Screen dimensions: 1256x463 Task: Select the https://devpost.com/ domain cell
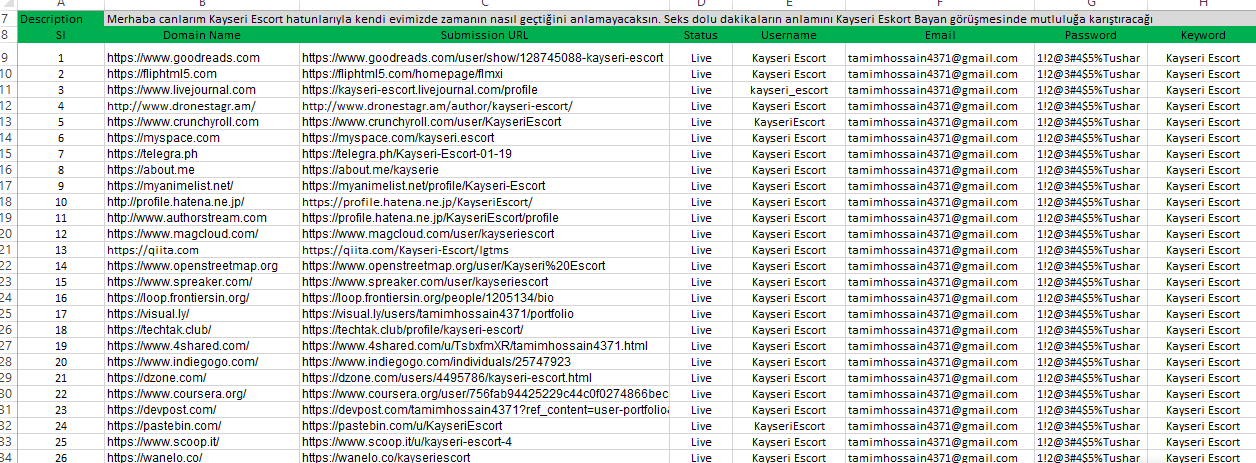point(202,410)
